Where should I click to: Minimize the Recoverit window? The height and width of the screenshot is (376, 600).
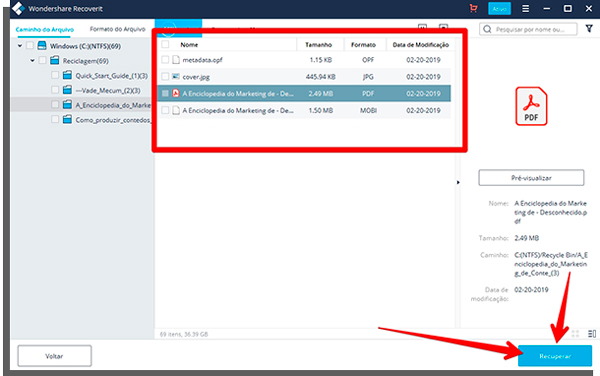(546, 8)
